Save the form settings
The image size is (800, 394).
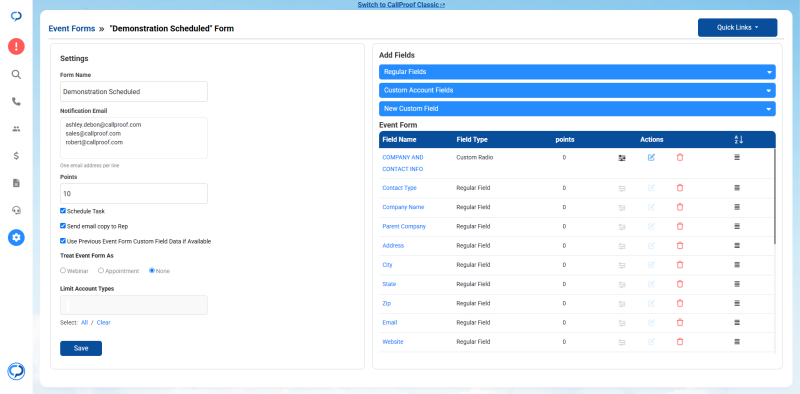coord(81,348)
